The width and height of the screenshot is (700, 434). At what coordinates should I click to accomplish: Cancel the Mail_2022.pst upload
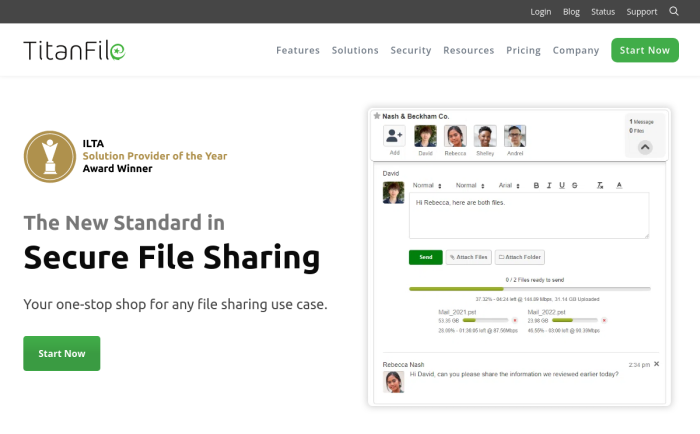tap(604, 320)
